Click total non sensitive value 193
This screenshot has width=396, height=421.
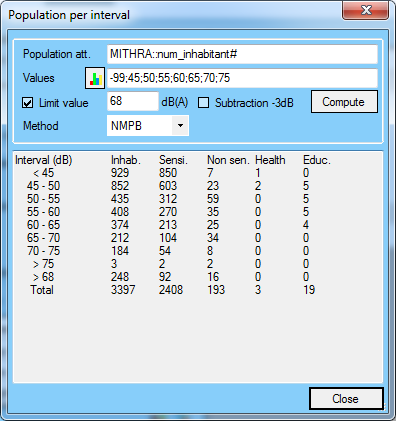[x=216, y=290]
